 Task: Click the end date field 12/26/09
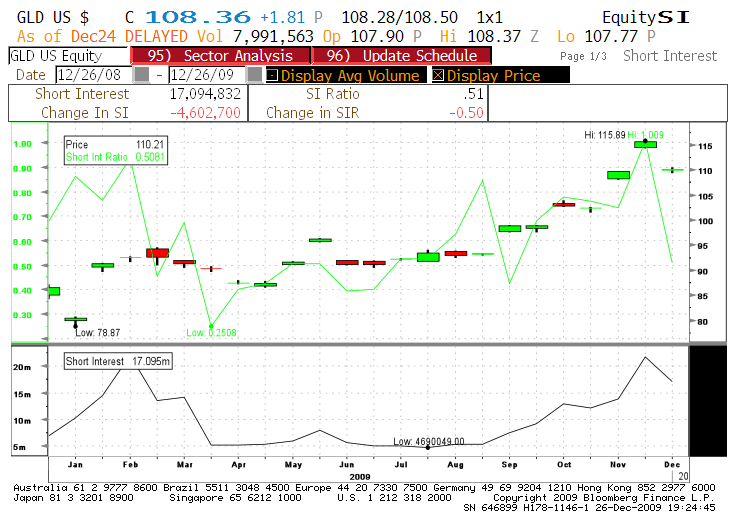207,75
